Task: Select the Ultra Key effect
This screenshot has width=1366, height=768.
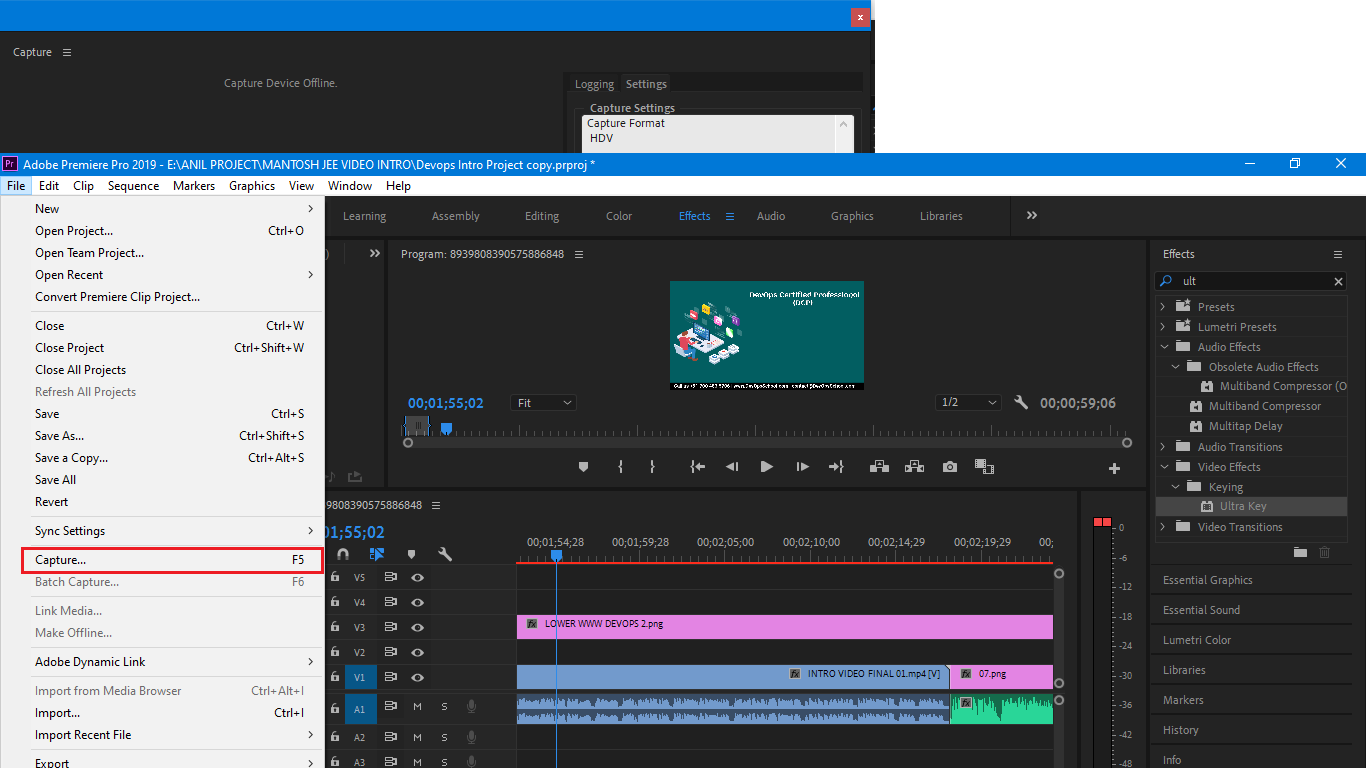Action: (1243, 507)
